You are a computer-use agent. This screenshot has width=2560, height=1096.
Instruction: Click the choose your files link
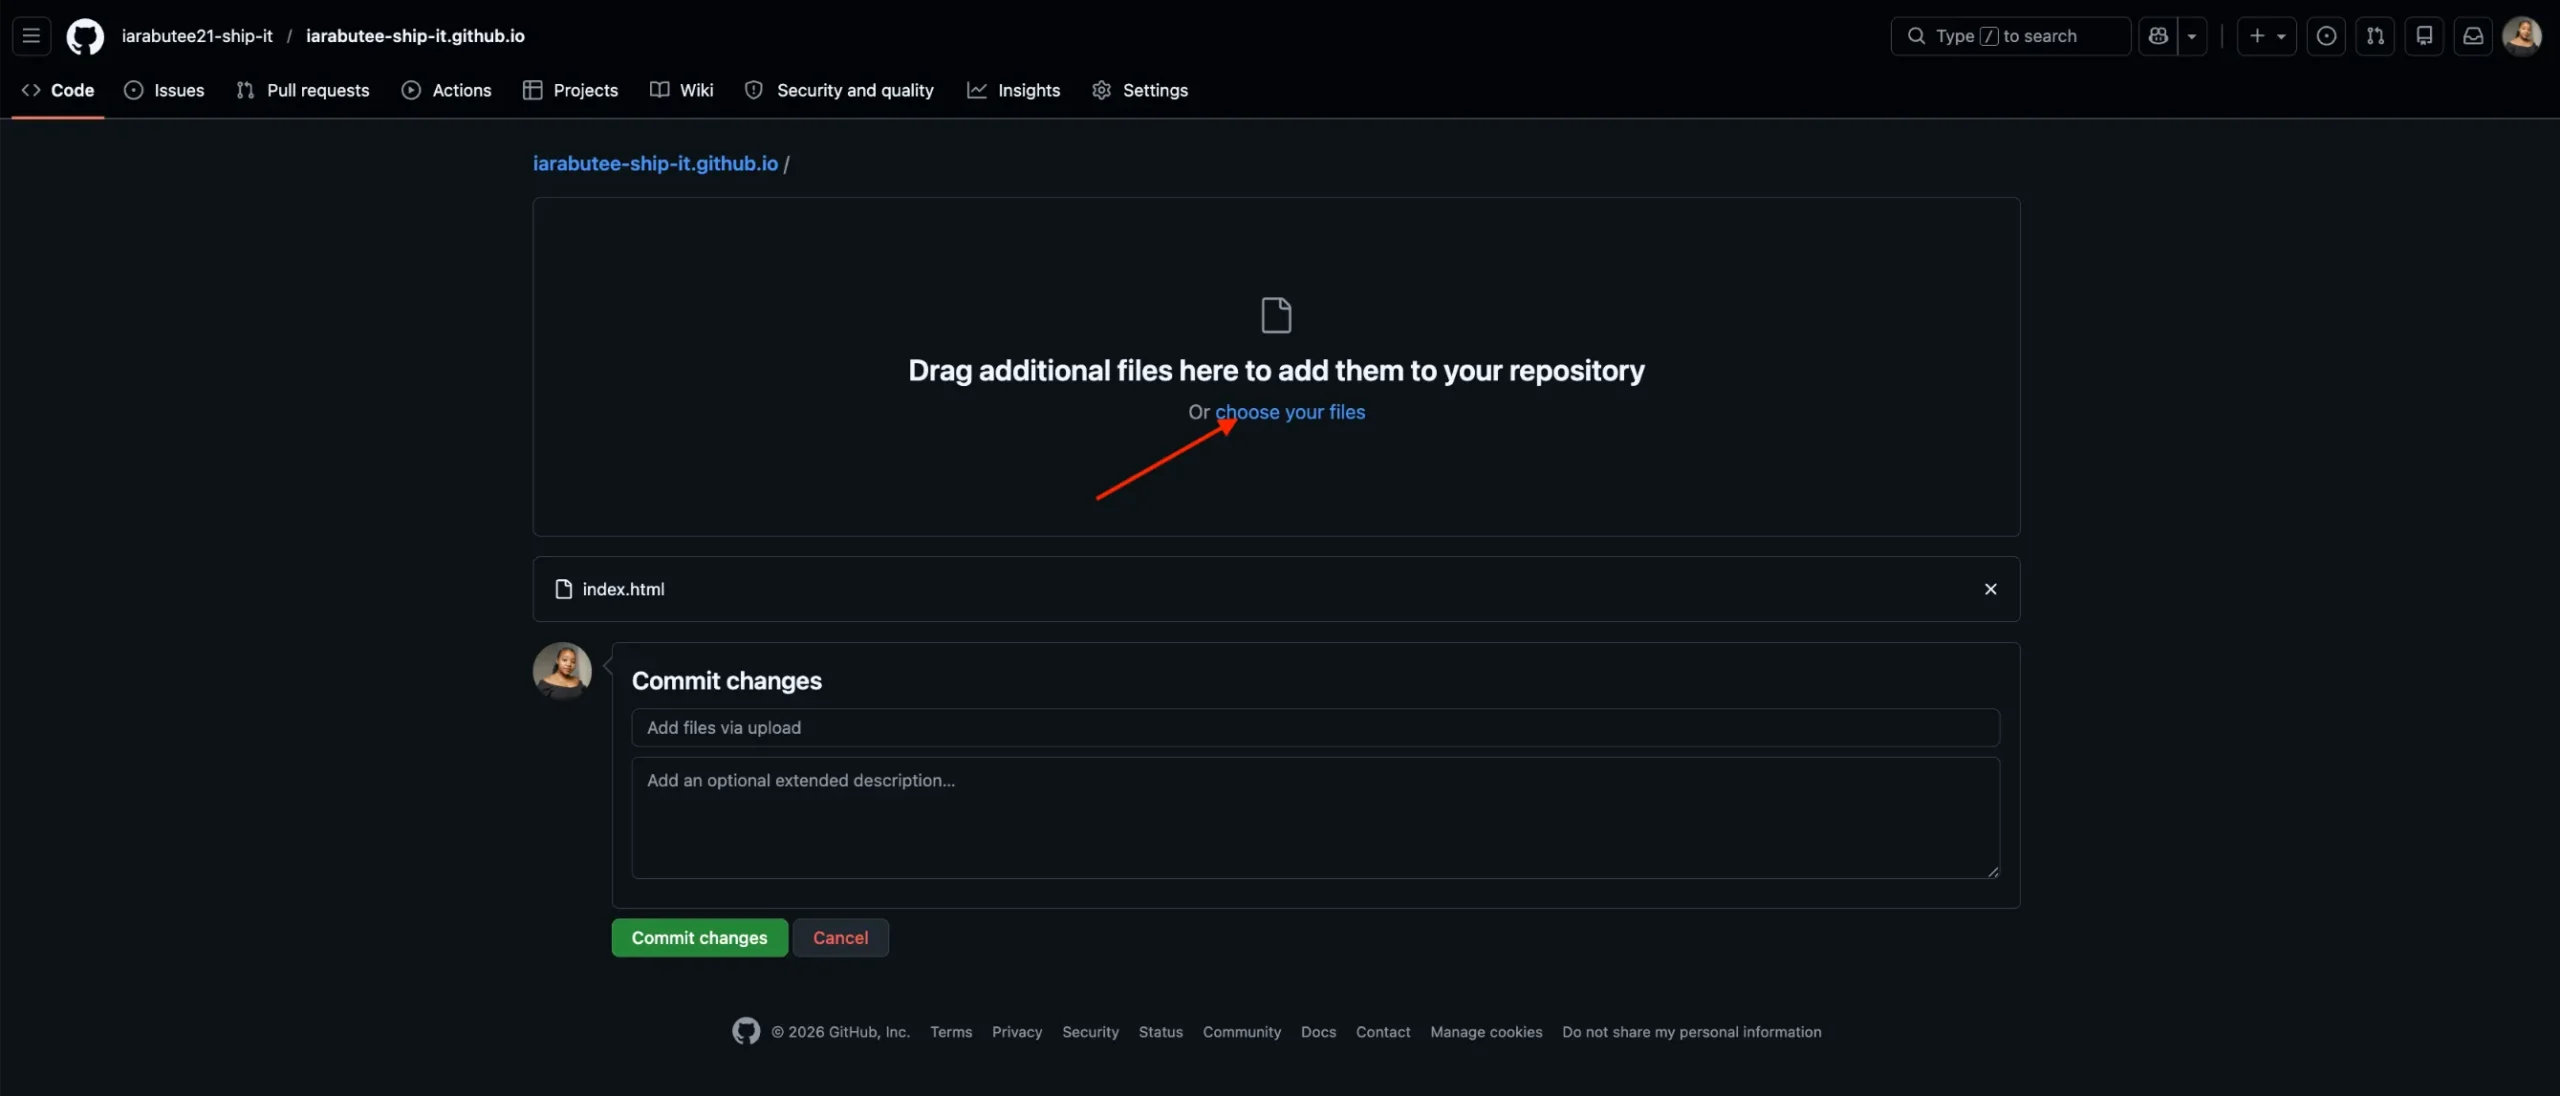coord(1290,412)
